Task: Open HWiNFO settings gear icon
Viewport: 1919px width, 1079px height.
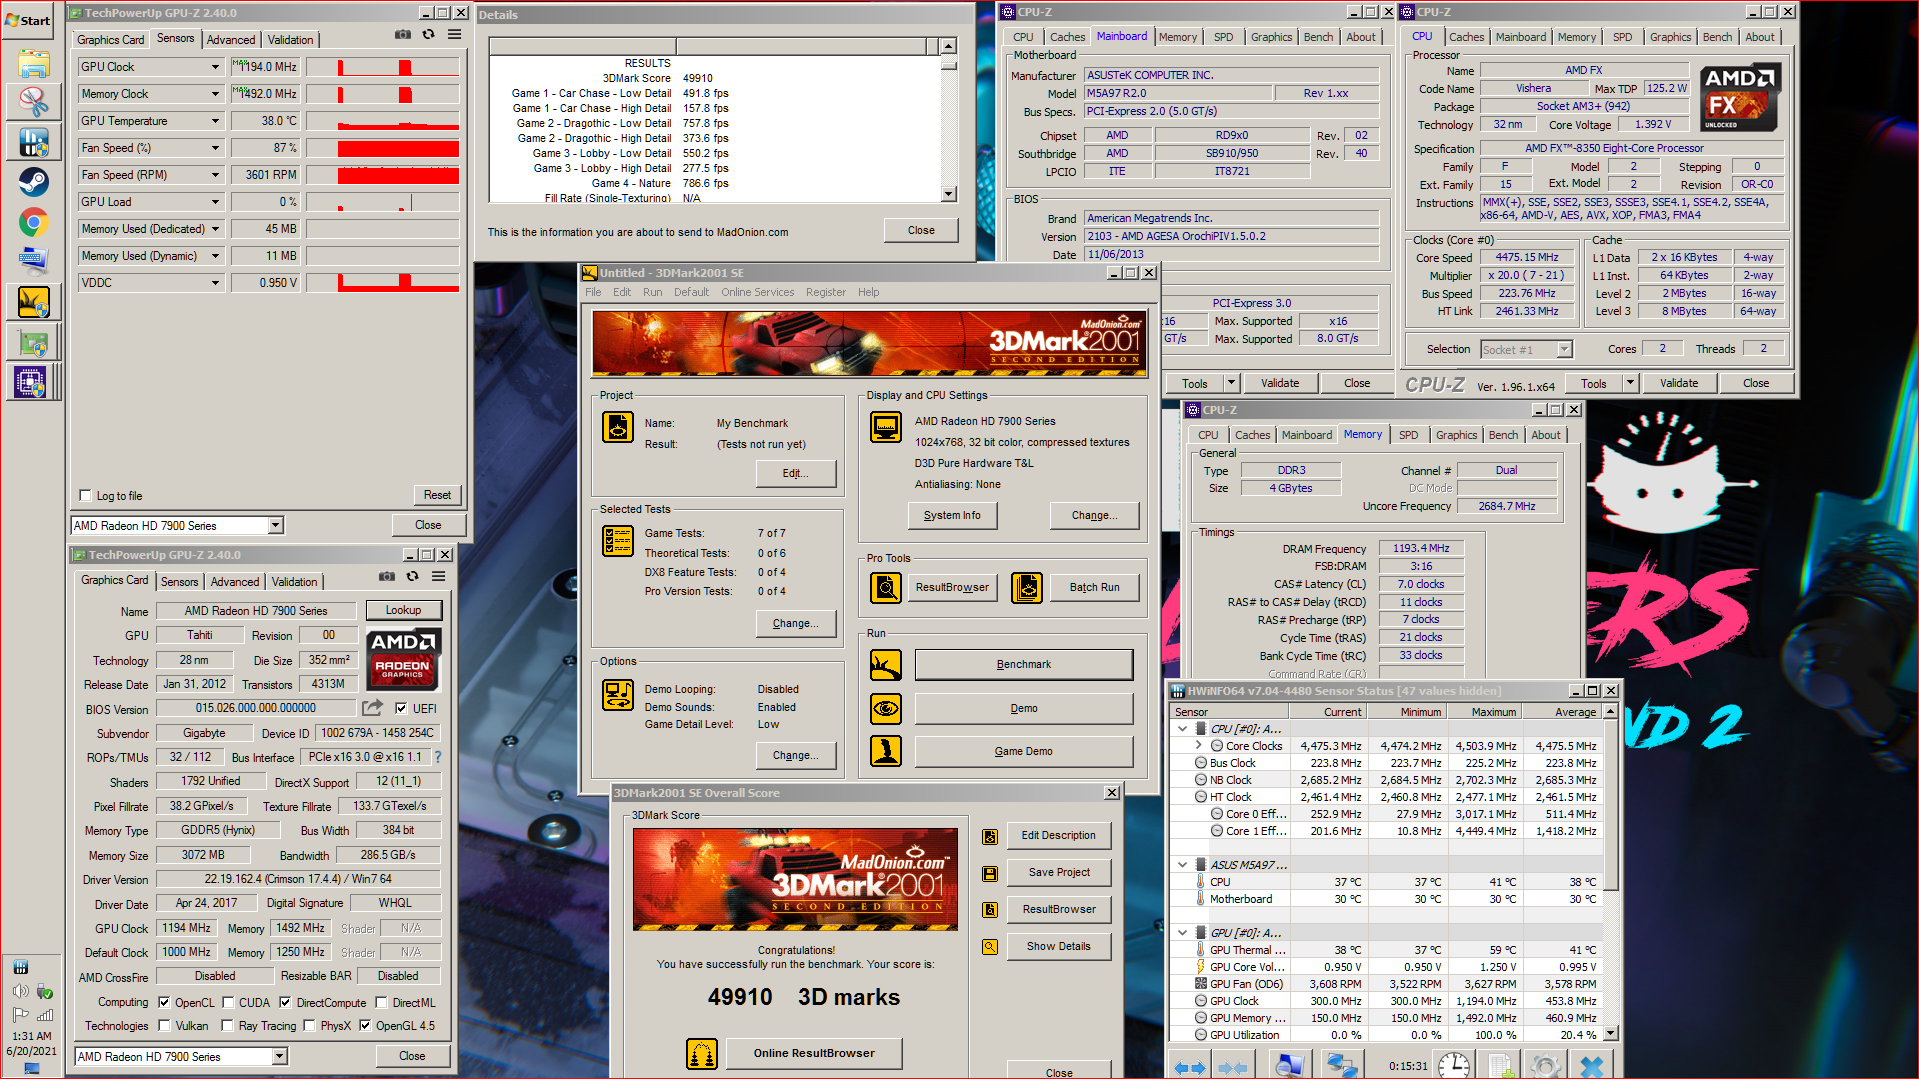Action: coord(1546,1066)
